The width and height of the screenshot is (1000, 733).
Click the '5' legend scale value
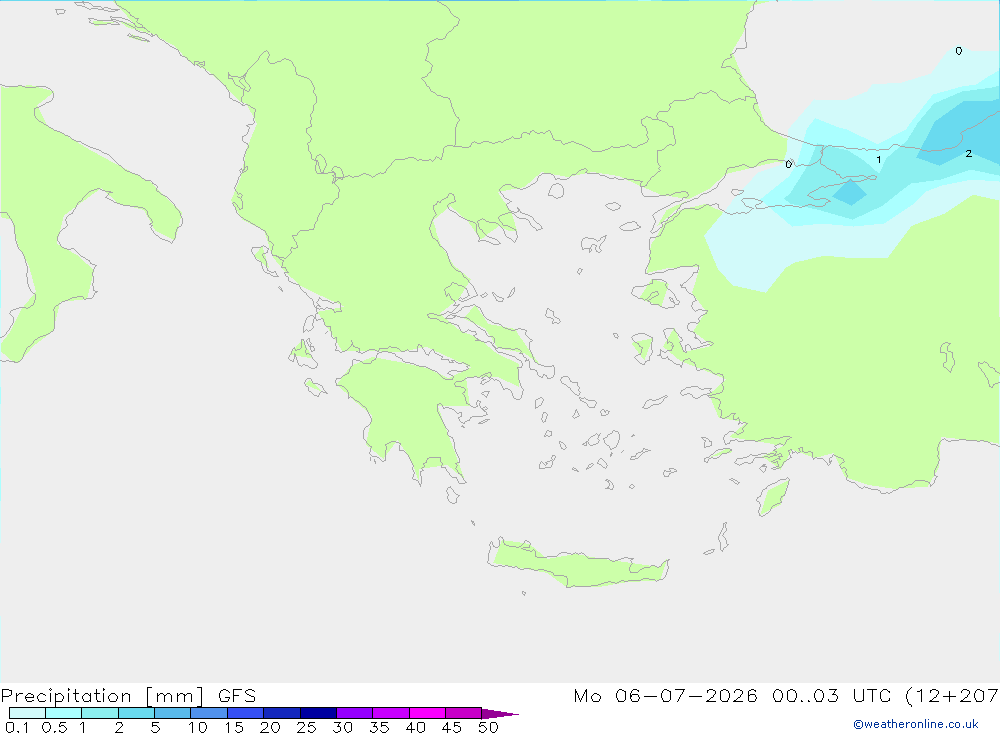[155, 727]
